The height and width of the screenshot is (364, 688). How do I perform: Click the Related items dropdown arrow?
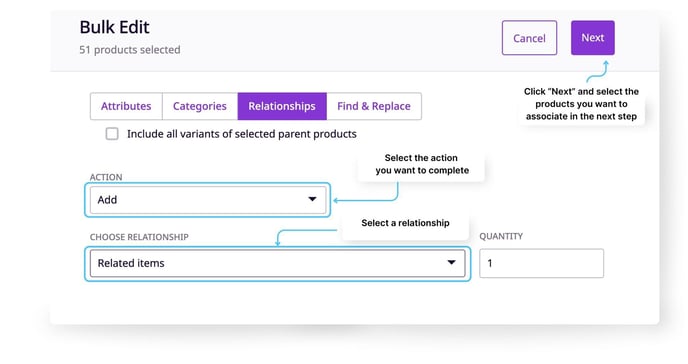[x=451, y=262]
